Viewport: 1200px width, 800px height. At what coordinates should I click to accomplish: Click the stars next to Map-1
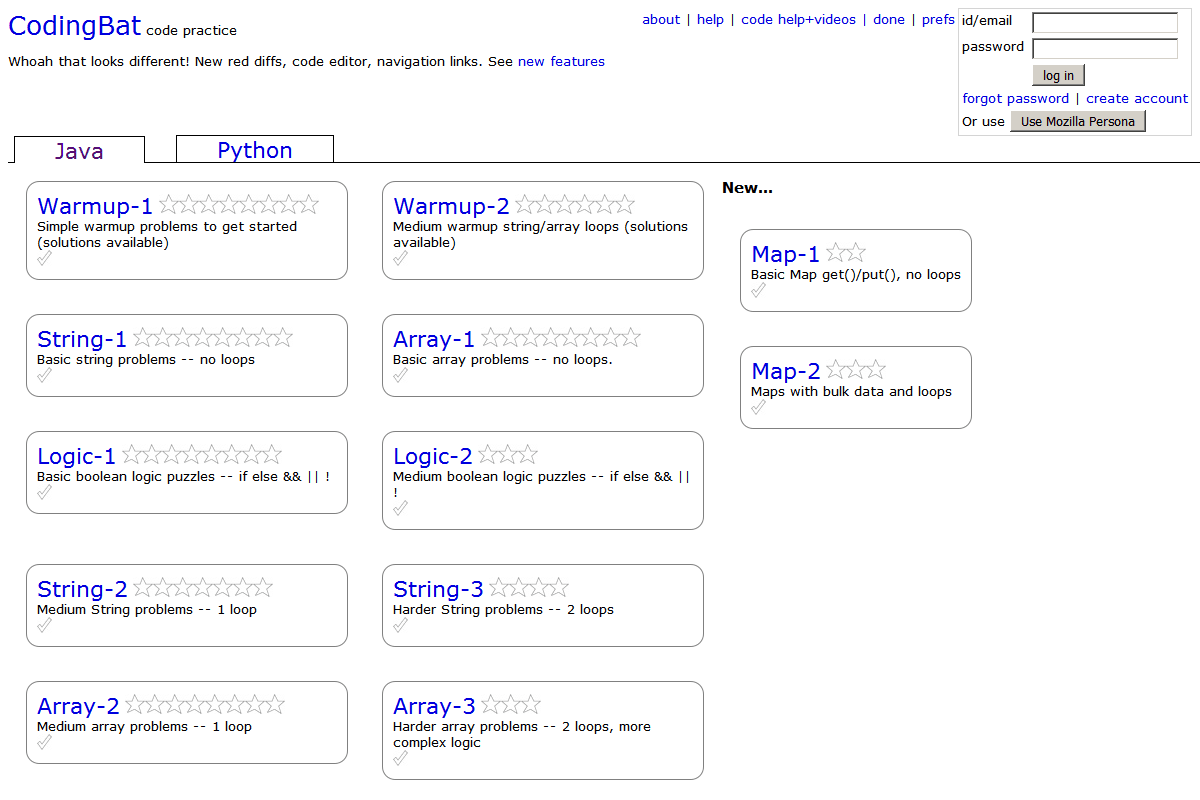point(846,253)
